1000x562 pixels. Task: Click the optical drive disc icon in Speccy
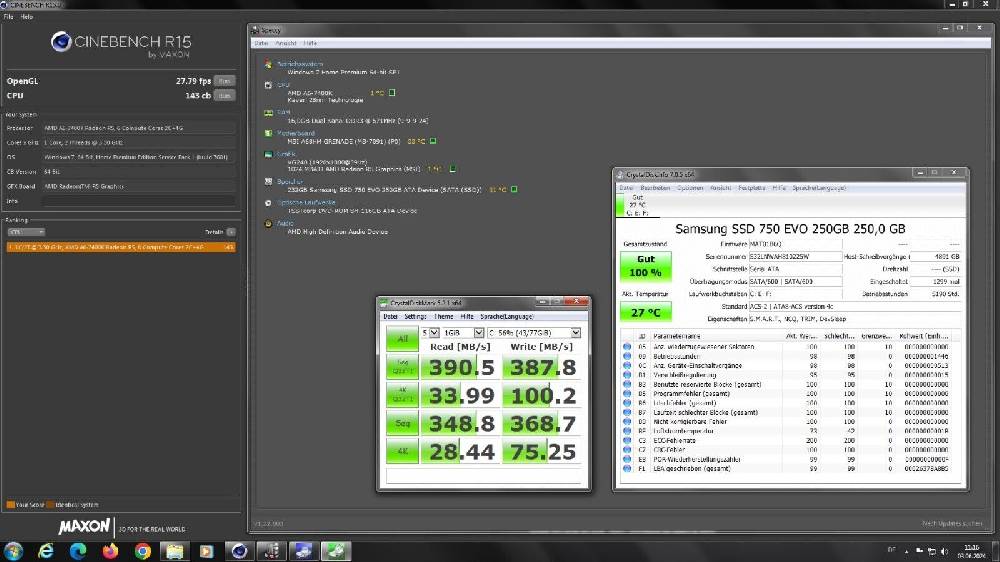(268, 203)
